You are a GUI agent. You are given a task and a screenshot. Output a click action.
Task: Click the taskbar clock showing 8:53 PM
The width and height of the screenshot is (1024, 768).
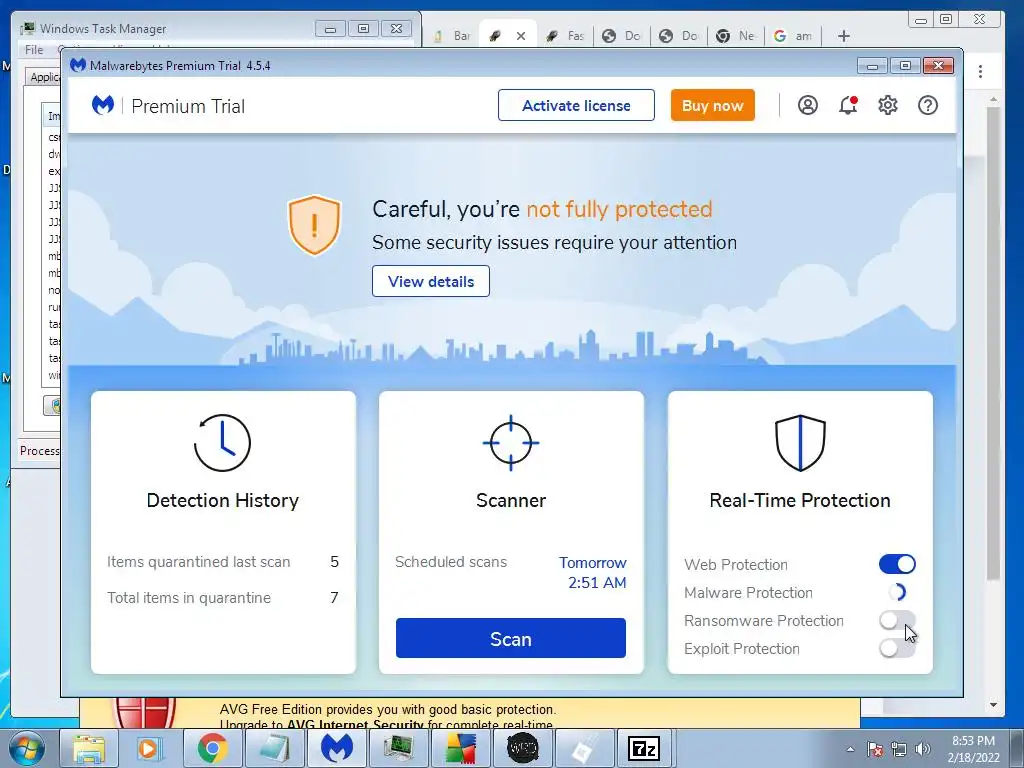click(973, 749)
